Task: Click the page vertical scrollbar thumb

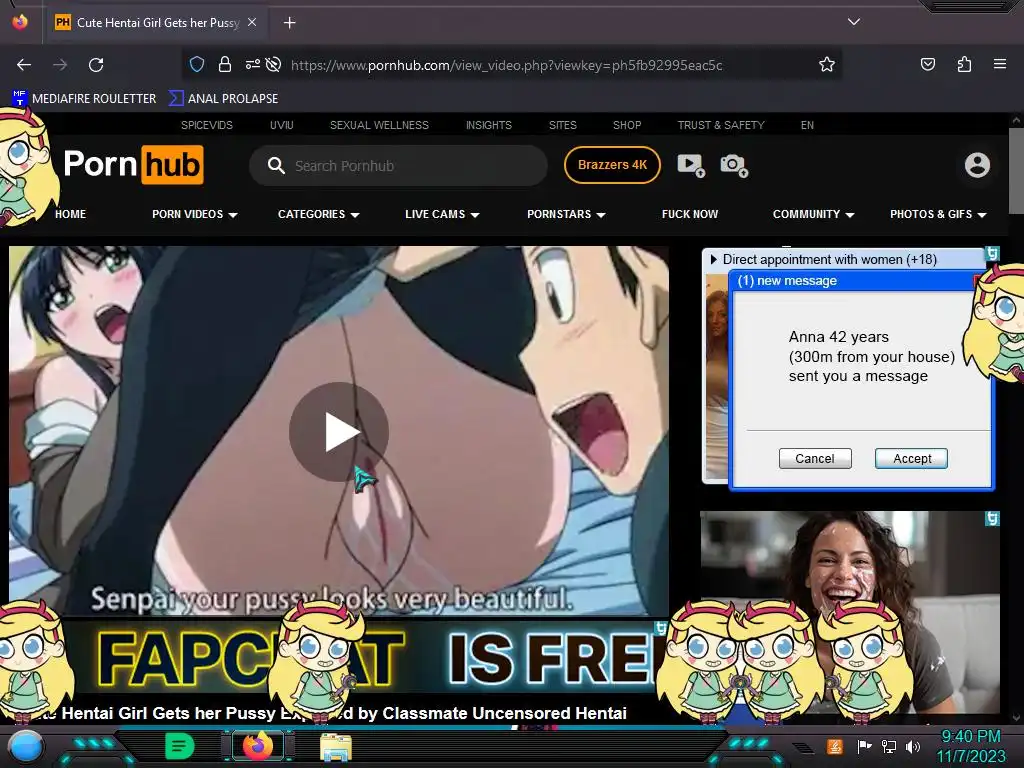Action: tap(1016, 170)
